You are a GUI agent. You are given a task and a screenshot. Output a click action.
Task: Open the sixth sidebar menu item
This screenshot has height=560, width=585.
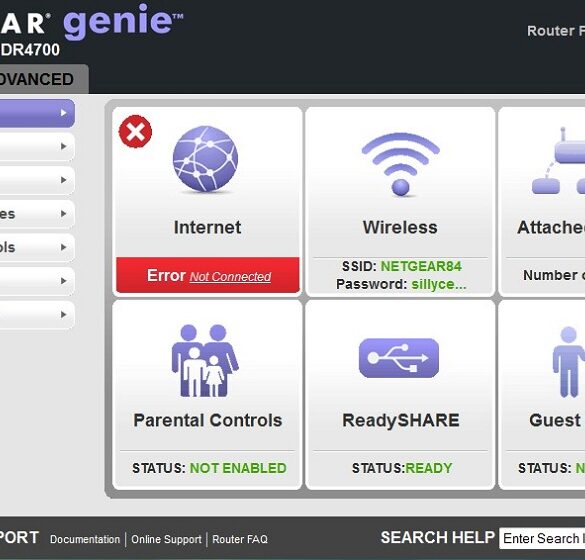click(x=37, y=281)
